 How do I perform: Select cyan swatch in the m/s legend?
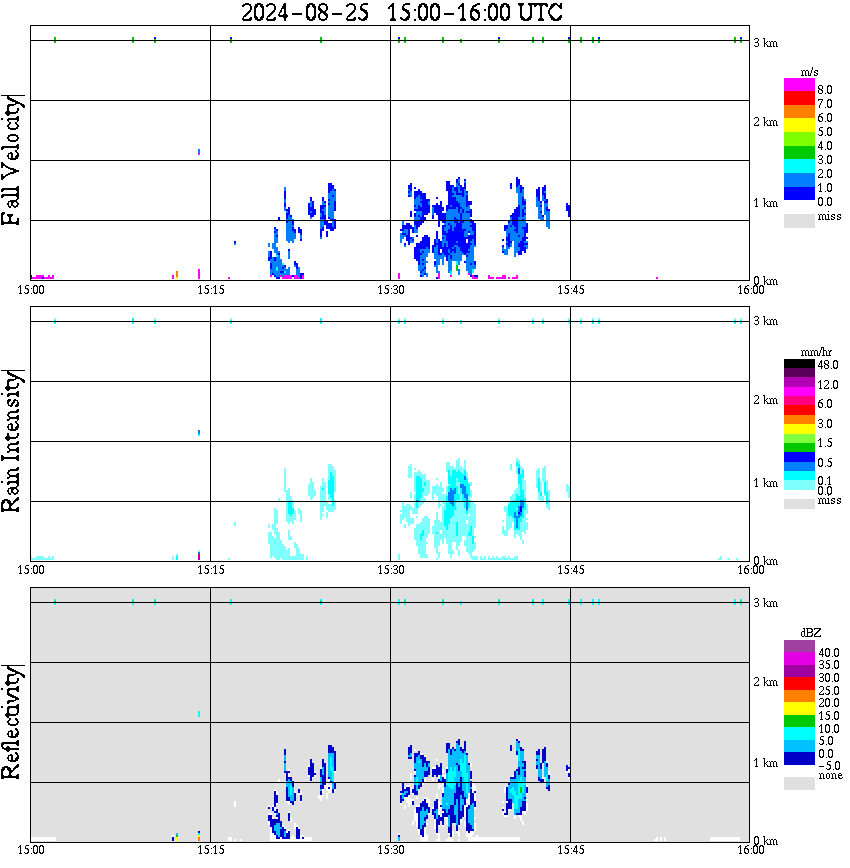point(799,166)
